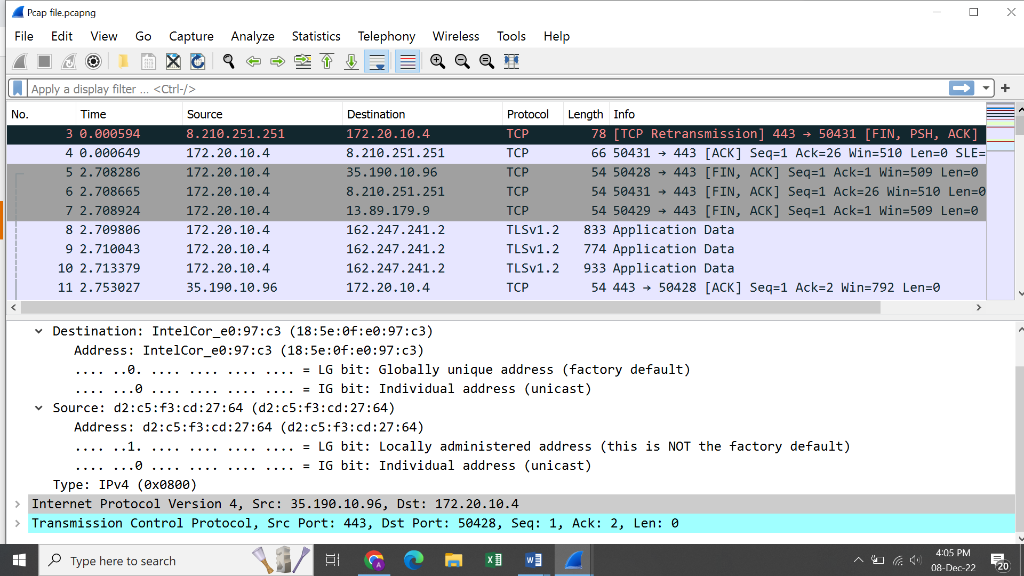Click the Save capture file icon
This screenshot has width=1024, height=576.
(148, 61)
